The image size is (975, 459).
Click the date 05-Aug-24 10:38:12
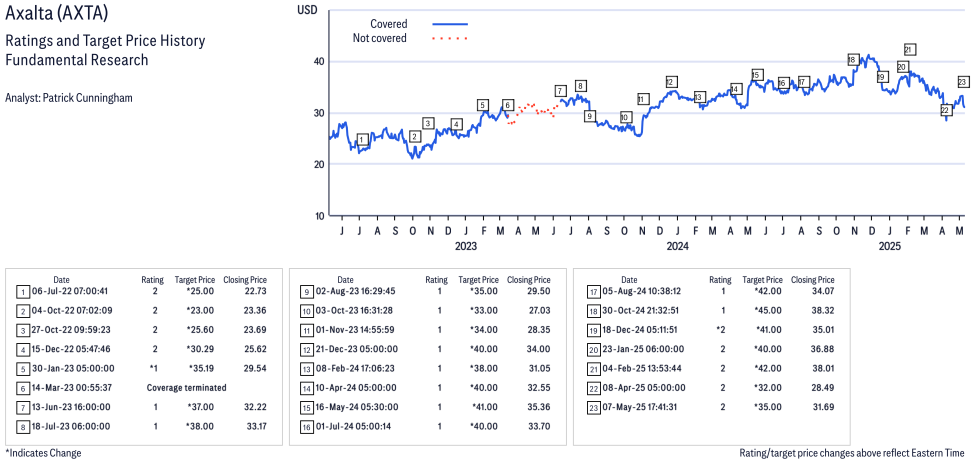(641, 290)
